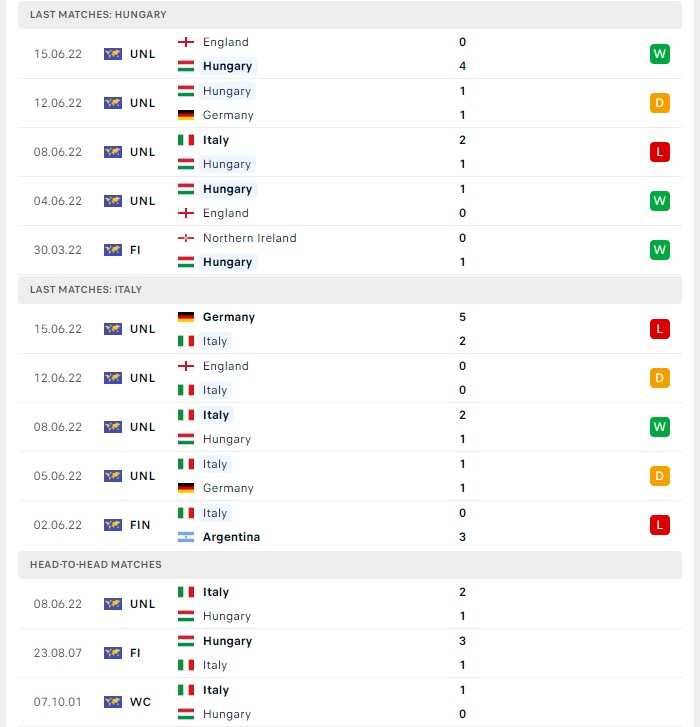Open the Head-to-Head Matches section header

tap(350, 565)
